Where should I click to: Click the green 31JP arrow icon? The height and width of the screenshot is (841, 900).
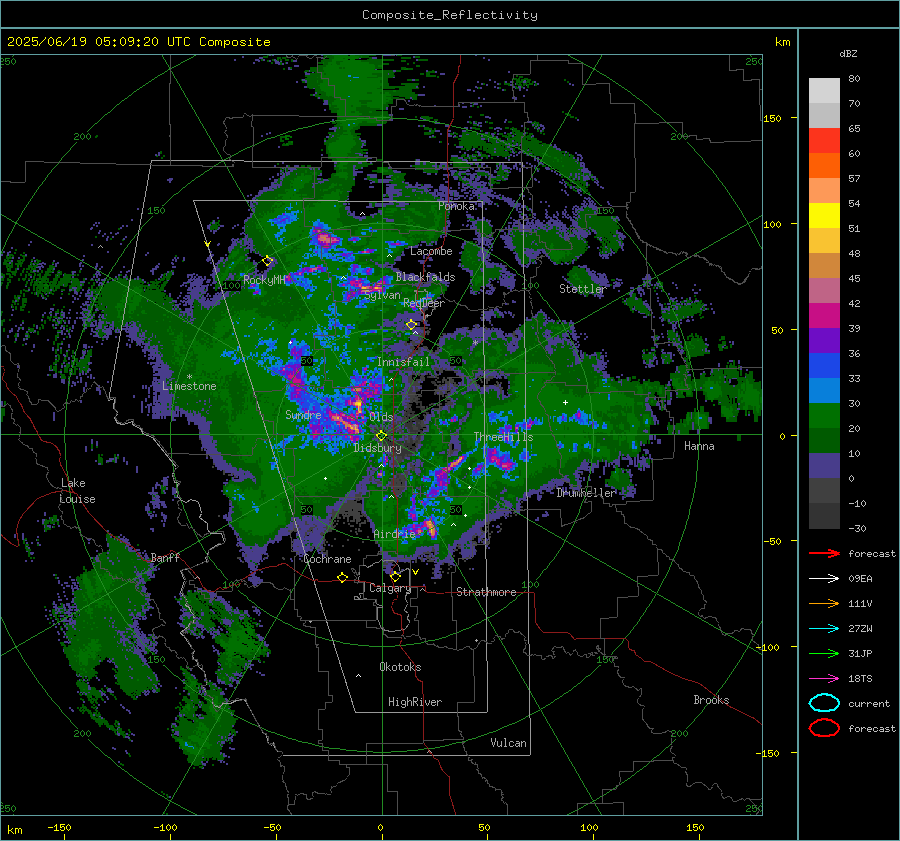(824, 653)
